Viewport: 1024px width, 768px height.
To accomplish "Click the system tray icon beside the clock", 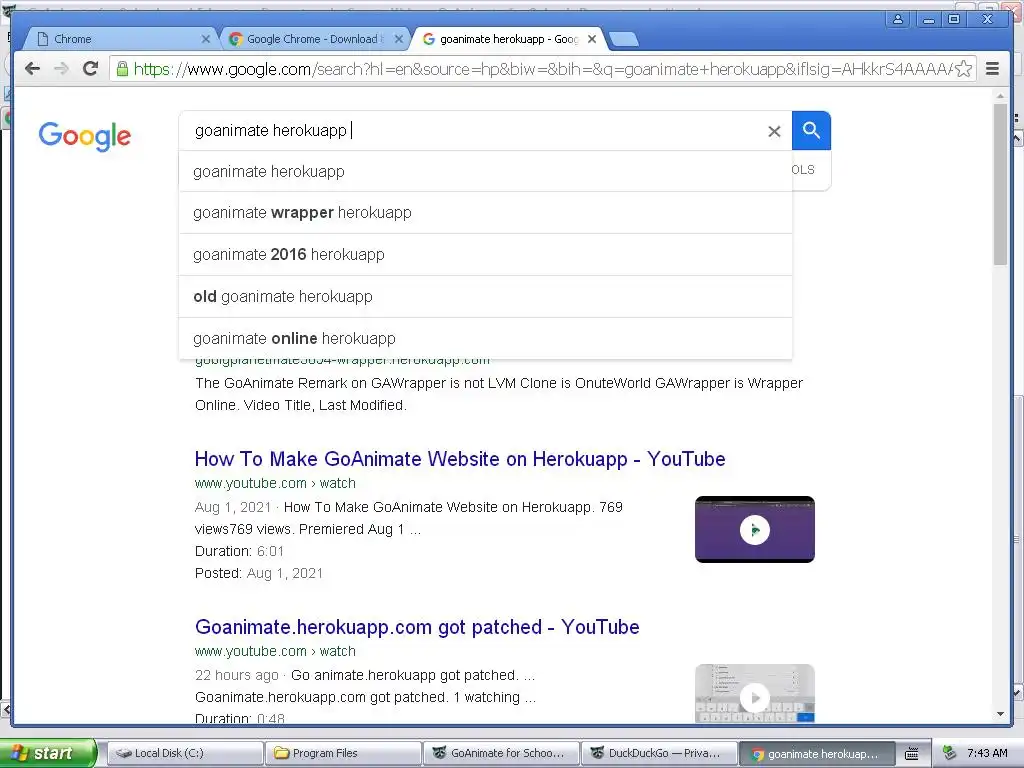I will (950, 753).
